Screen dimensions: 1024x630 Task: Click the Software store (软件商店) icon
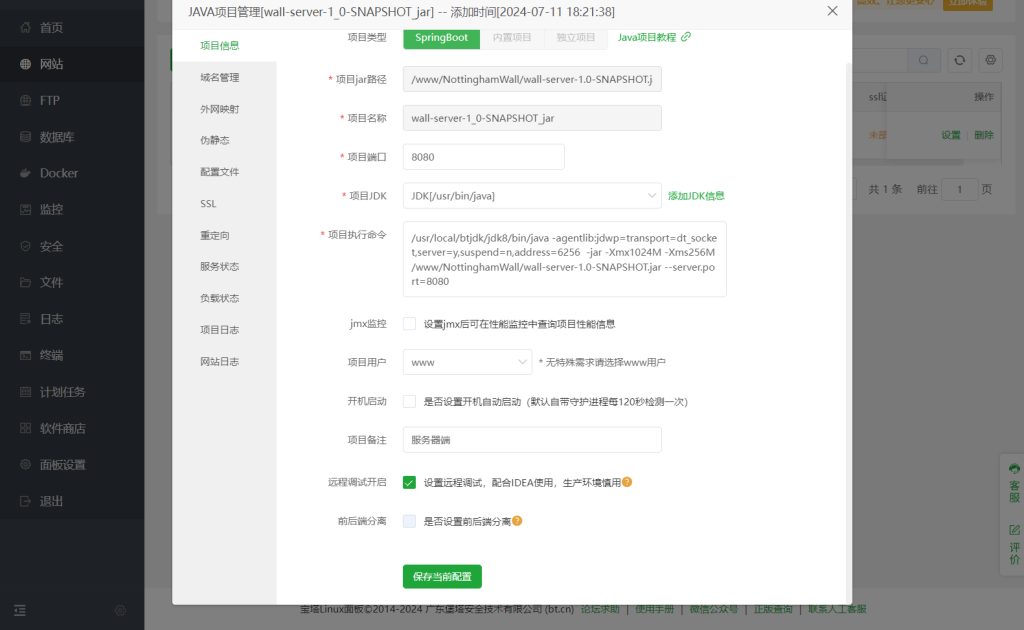pos(25,428)
